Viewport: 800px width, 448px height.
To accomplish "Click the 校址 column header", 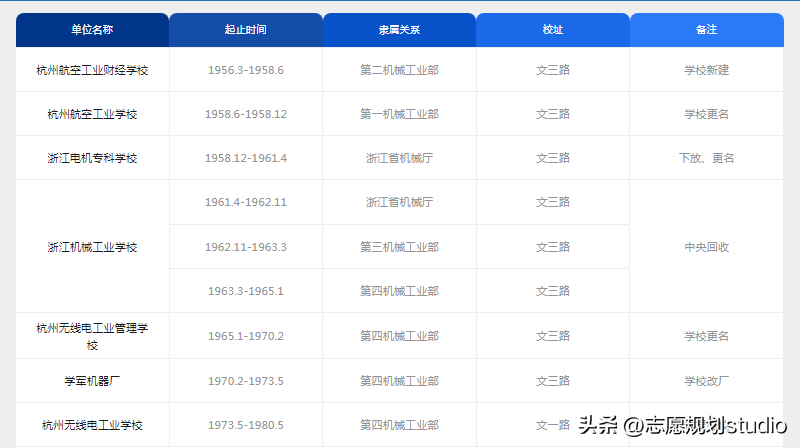I will point(553,30).
